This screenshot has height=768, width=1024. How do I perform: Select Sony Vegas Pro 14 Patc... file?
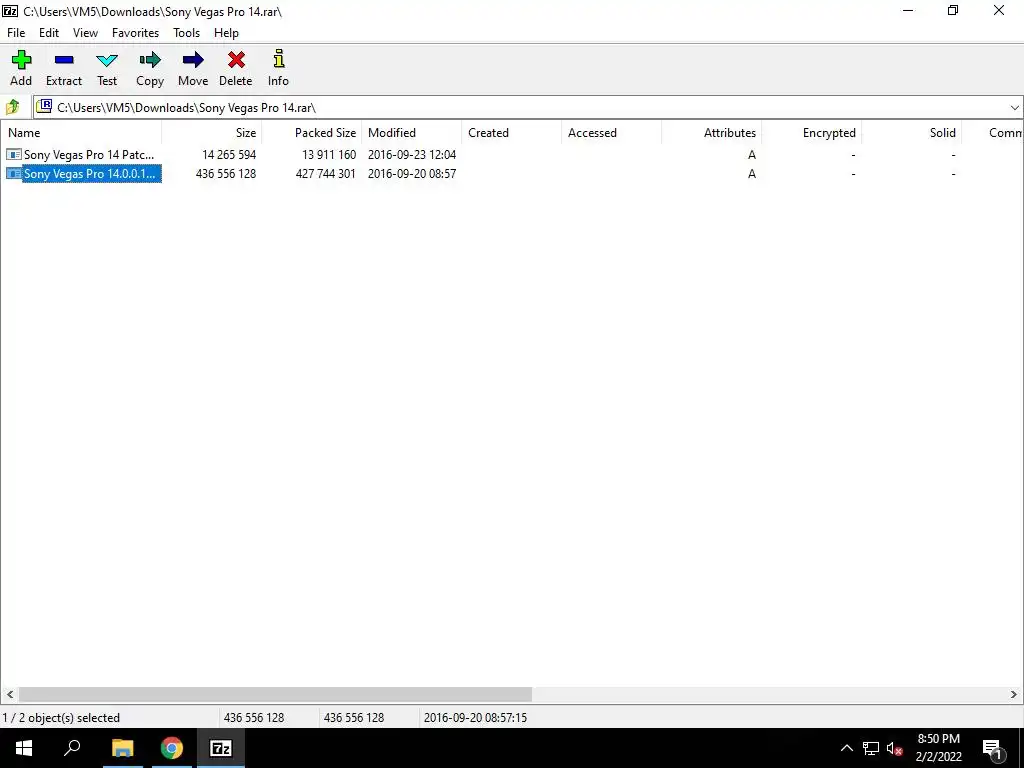tap(89, 155)
